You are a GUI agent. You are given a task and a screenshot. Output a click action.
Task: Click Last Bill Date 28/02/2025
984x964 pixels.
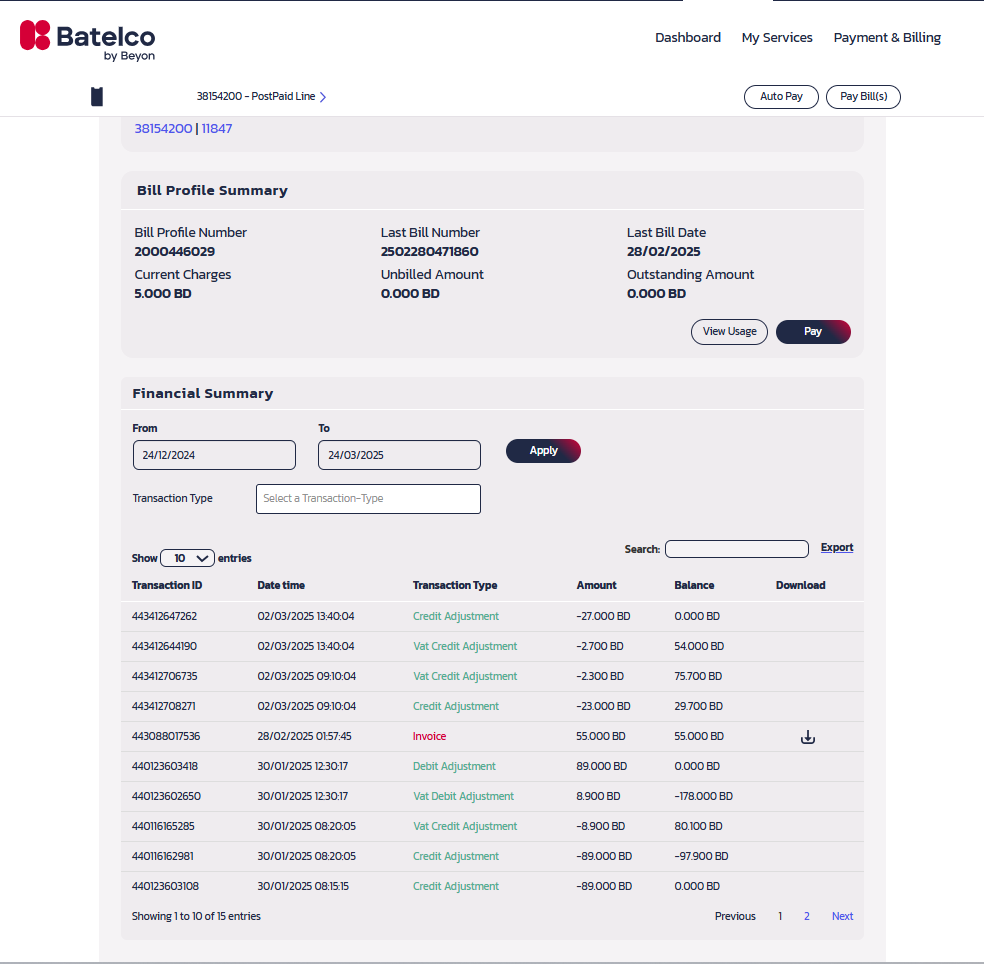pos(663,252)
